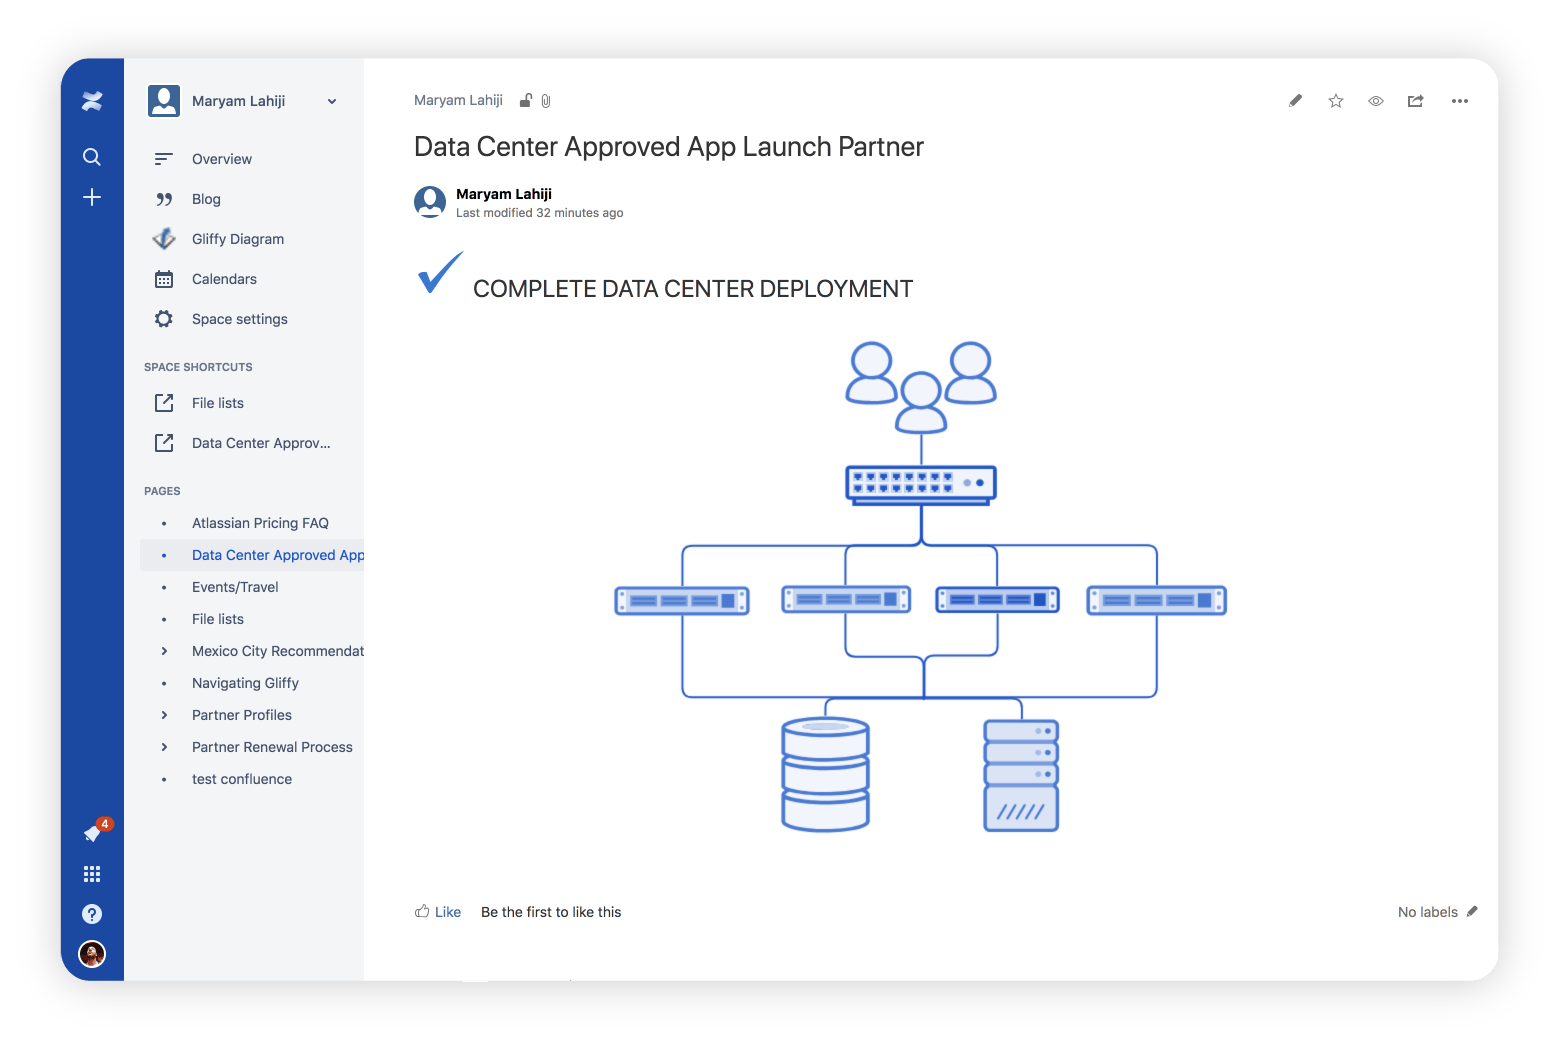Edit labels pencil next to No labels
This screenshot has width=1559, height=1044.
1472,911
